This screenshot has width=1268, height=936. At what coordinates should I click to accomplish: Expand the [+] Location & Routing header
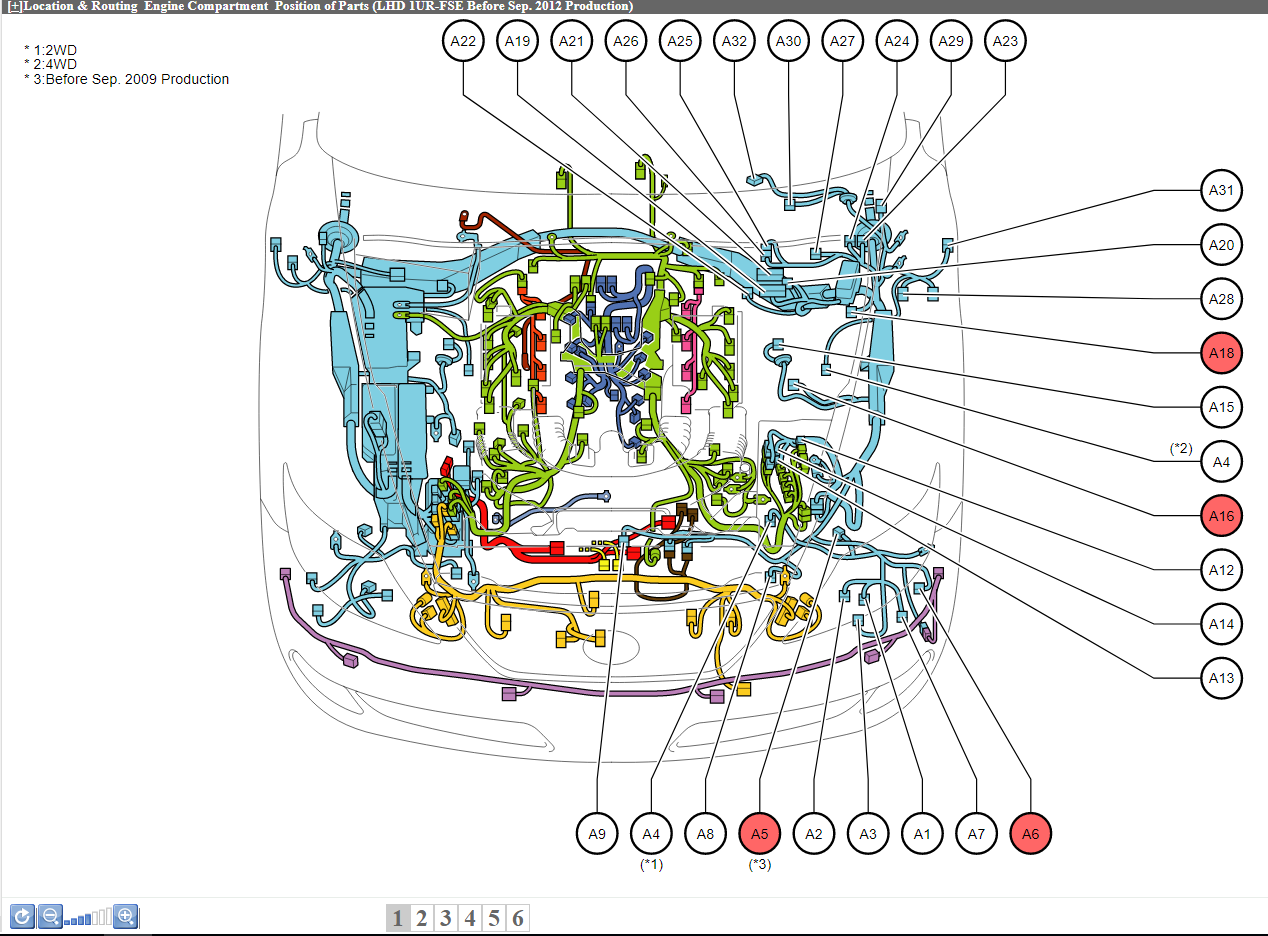click(x=14, y=6)
